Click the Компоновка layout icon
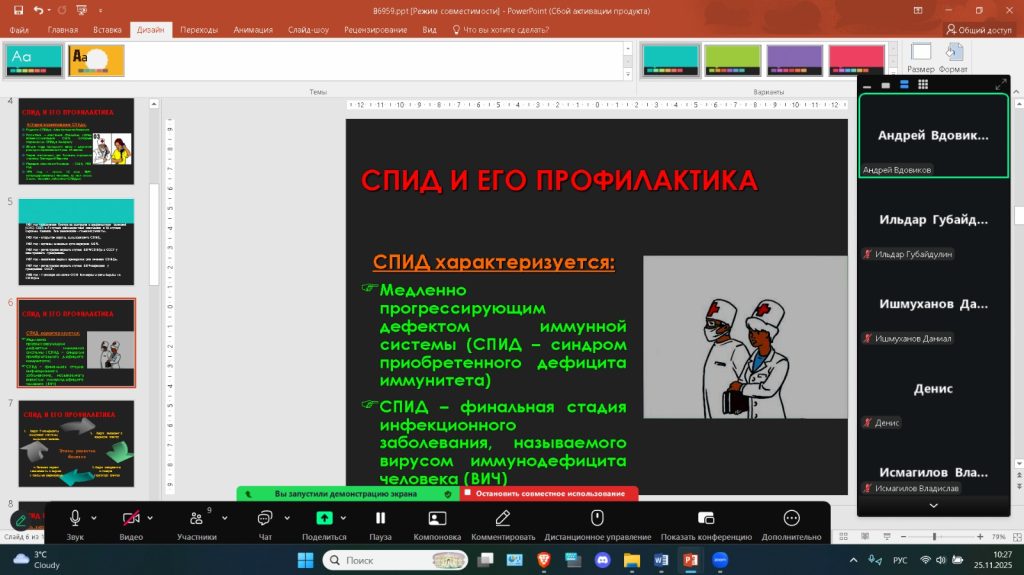 point(437,518)
